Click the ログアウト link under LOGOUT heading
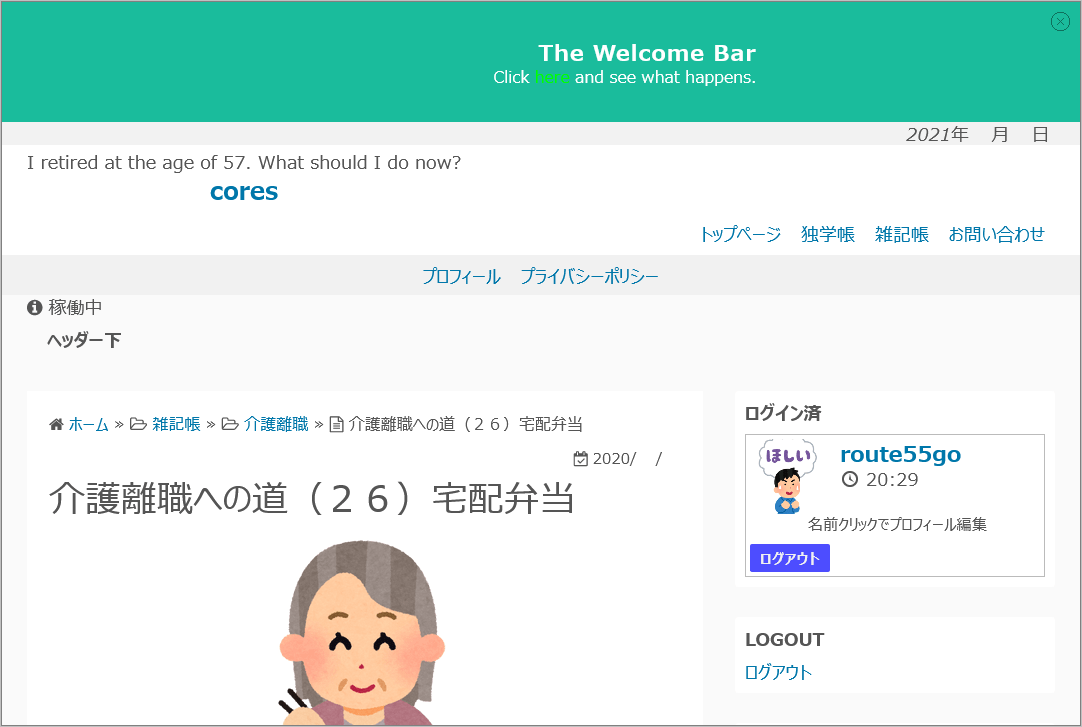This screenshot has width=1082, height=727. 778,673
